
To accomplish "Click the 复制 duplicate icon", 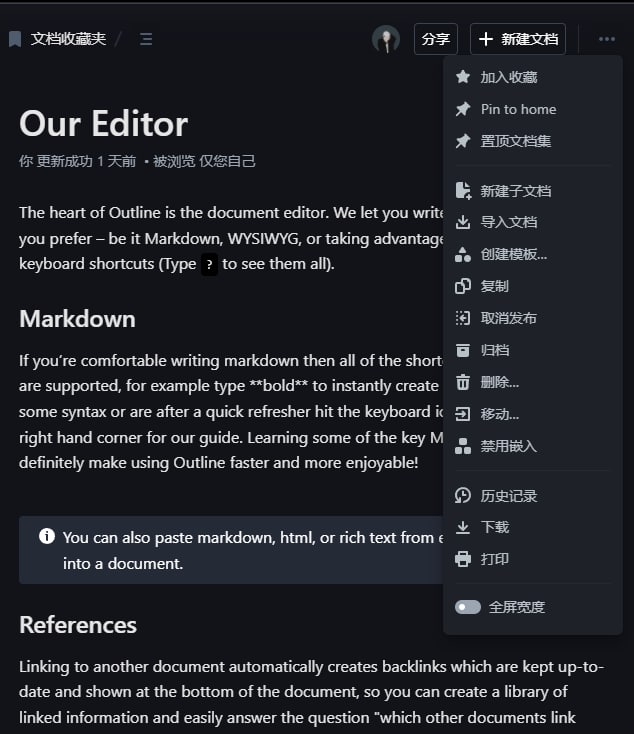I will pos(462,286).
